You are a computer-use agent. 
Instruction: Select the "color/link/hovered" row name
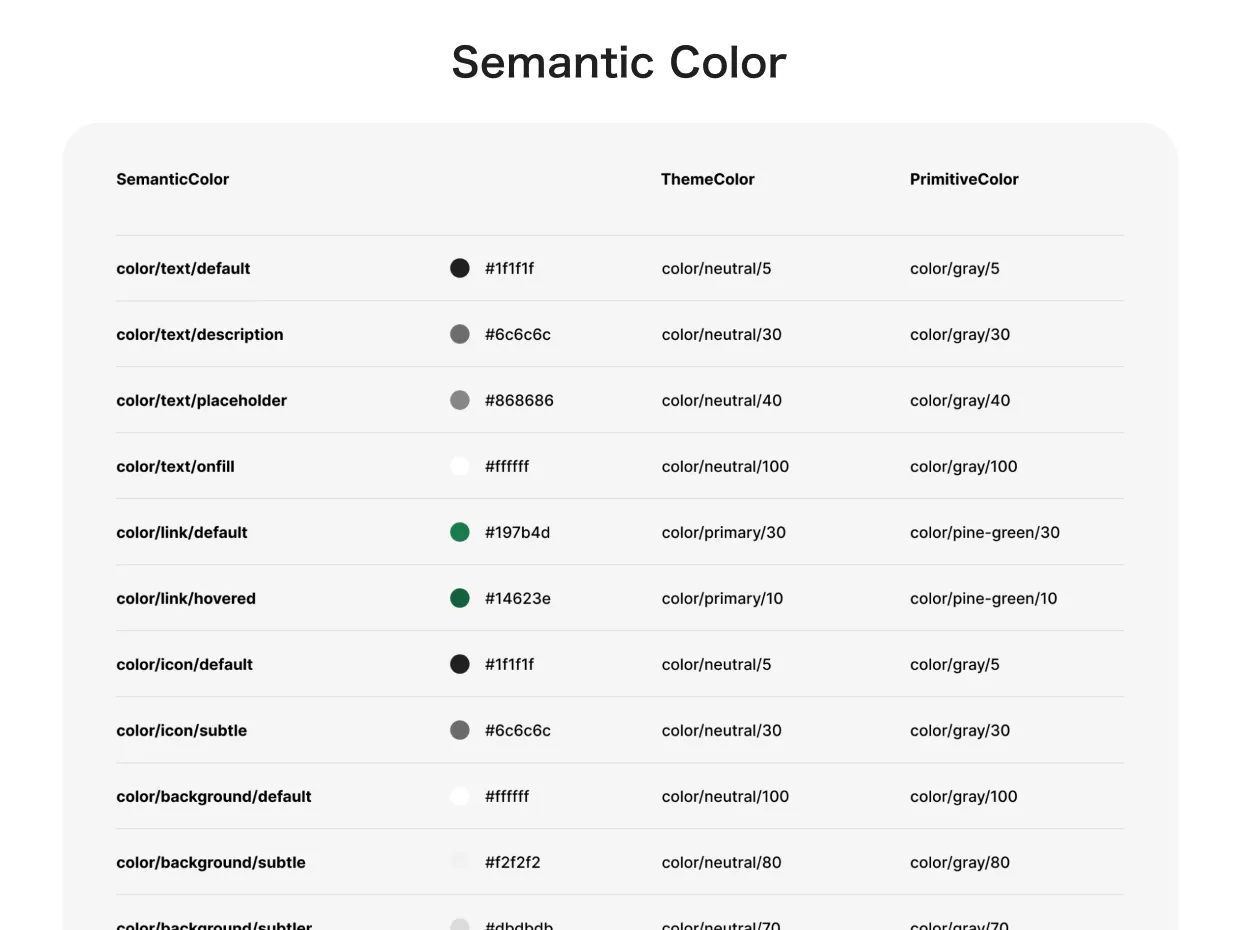(186, 598)
